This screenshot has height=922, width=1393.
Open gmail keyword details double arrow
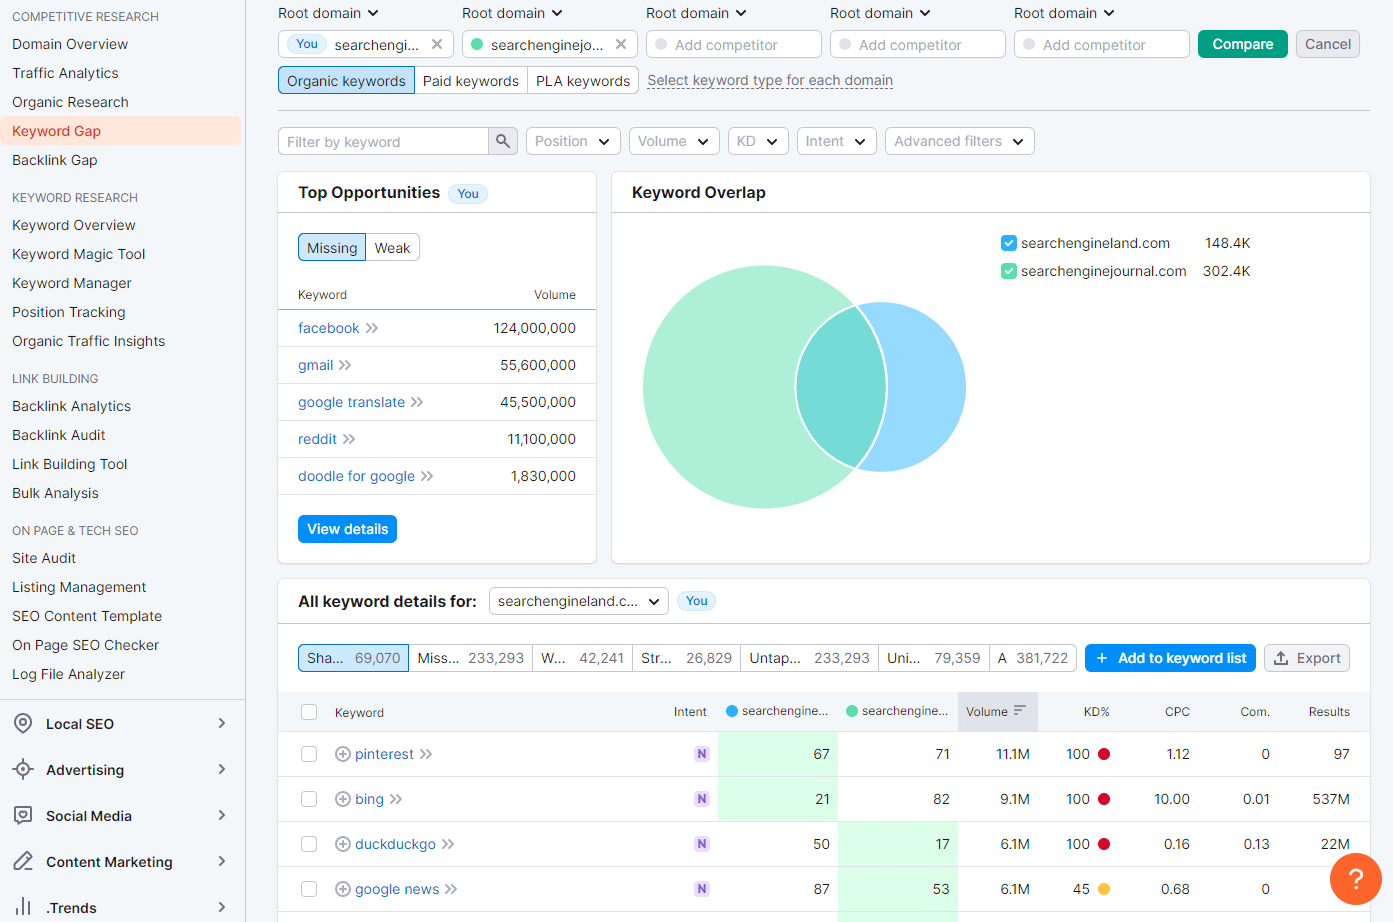(345, 365)
